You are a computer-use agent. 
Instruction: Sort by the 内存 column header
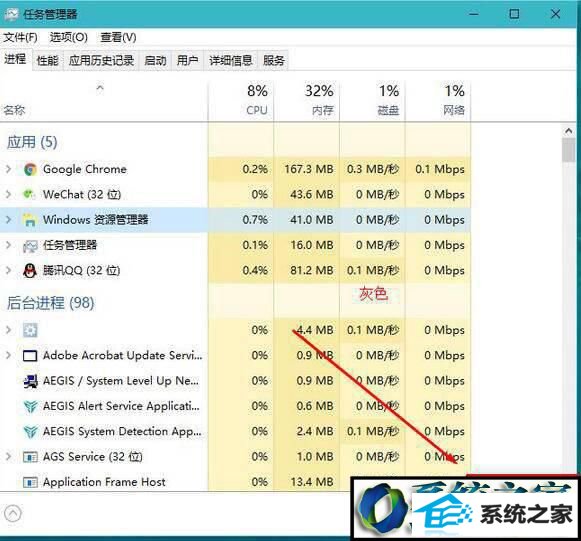click(306, 100)
